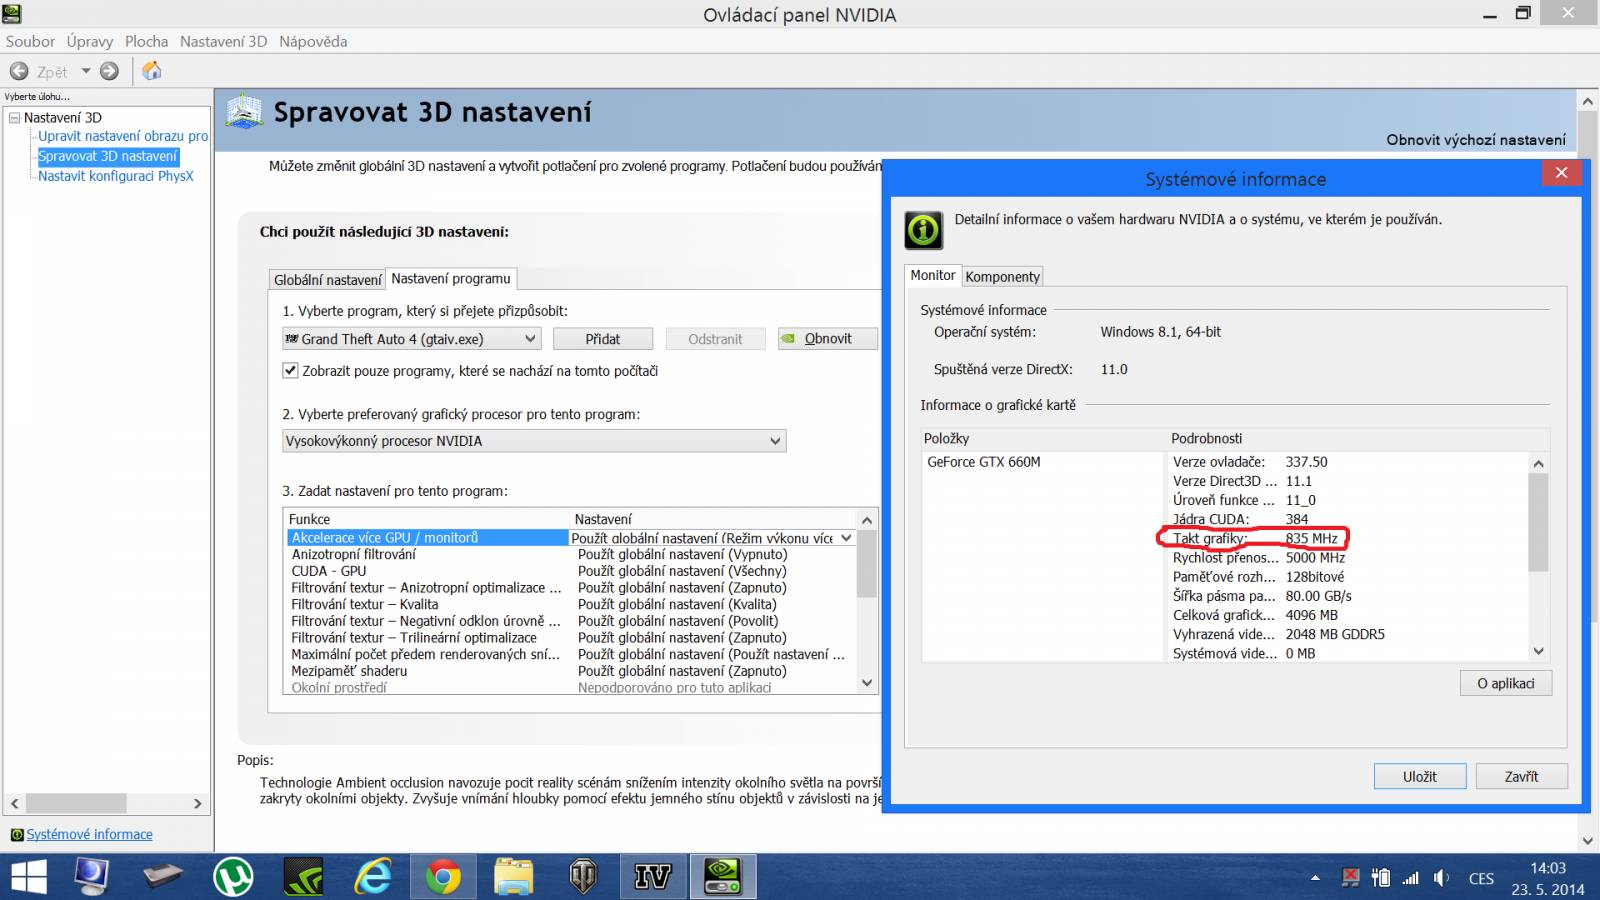This screenshot has height=900, width=1600.
Task: Open the scanner device taskbar icon
Action: (x=162, y=878)
